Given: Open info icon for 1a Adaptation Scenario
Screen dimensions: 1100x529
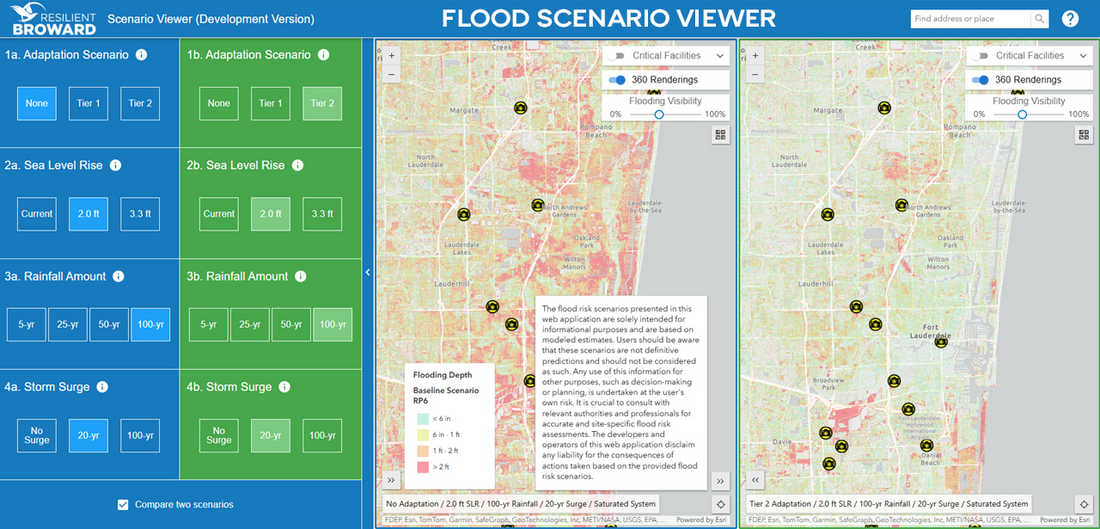Looking at the screenshot, I should [x=141, y=55].
